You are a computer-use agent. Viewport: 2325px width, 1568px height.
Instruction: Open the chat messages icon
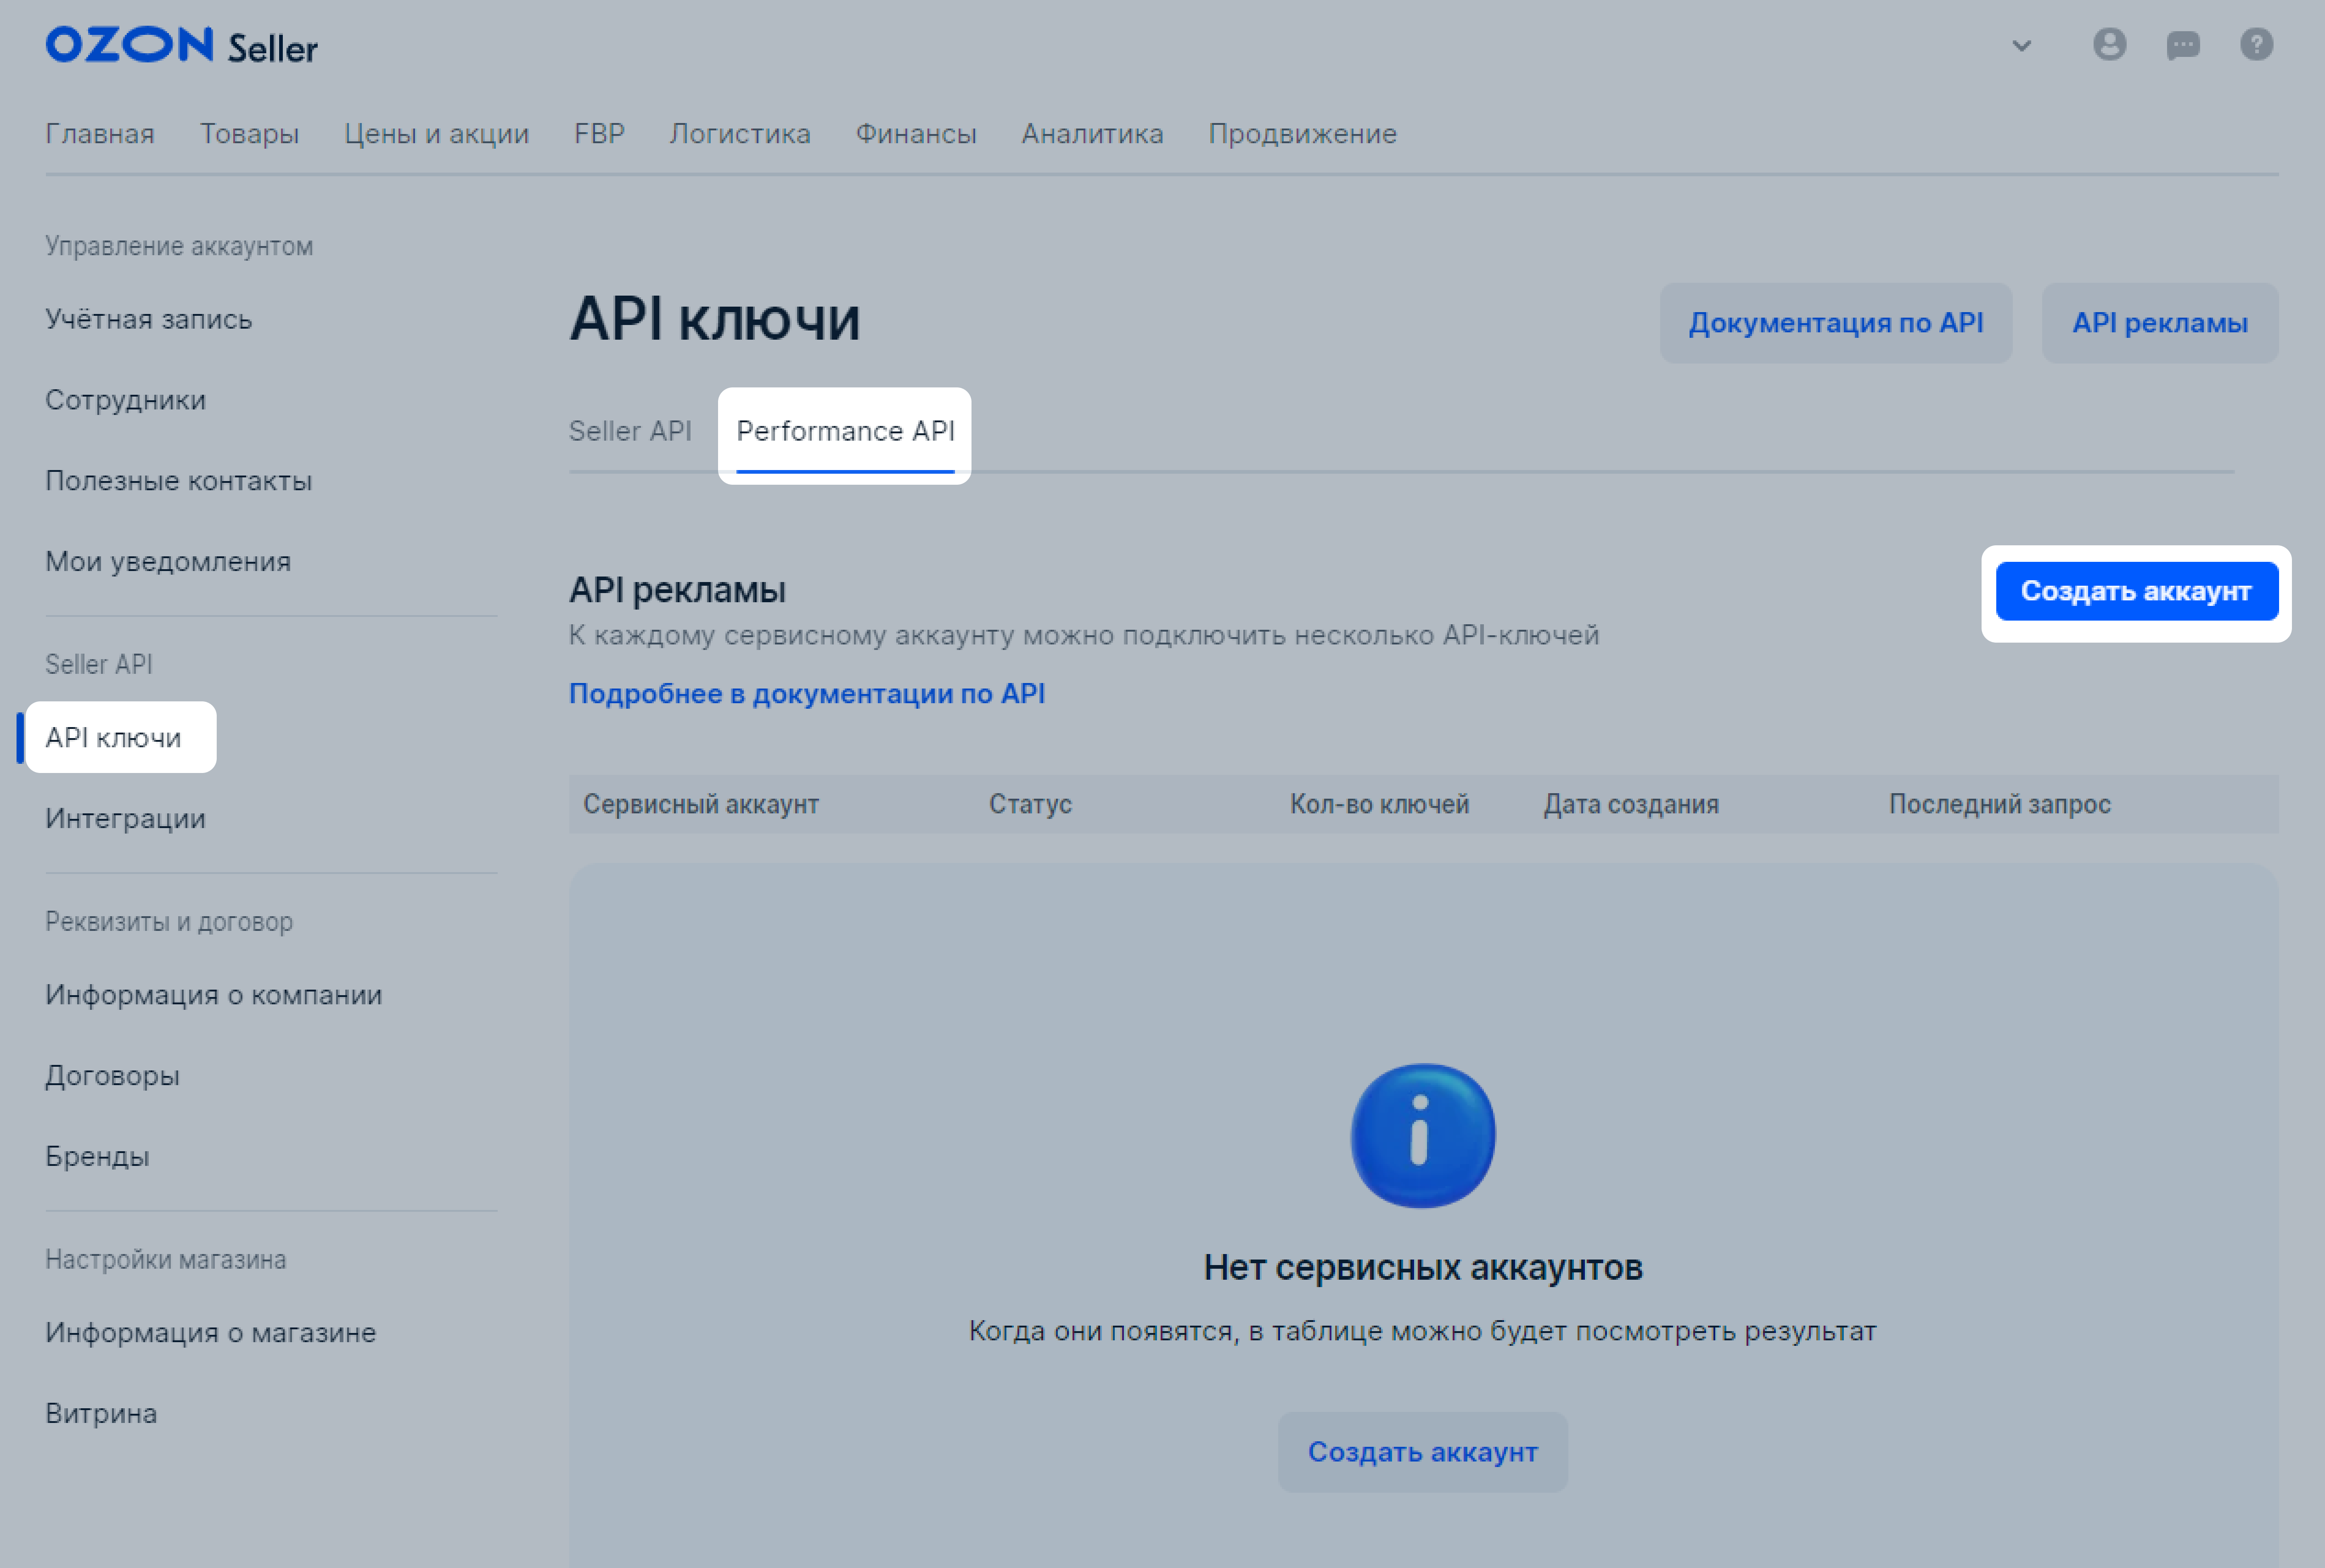[x=2183, y=45]
